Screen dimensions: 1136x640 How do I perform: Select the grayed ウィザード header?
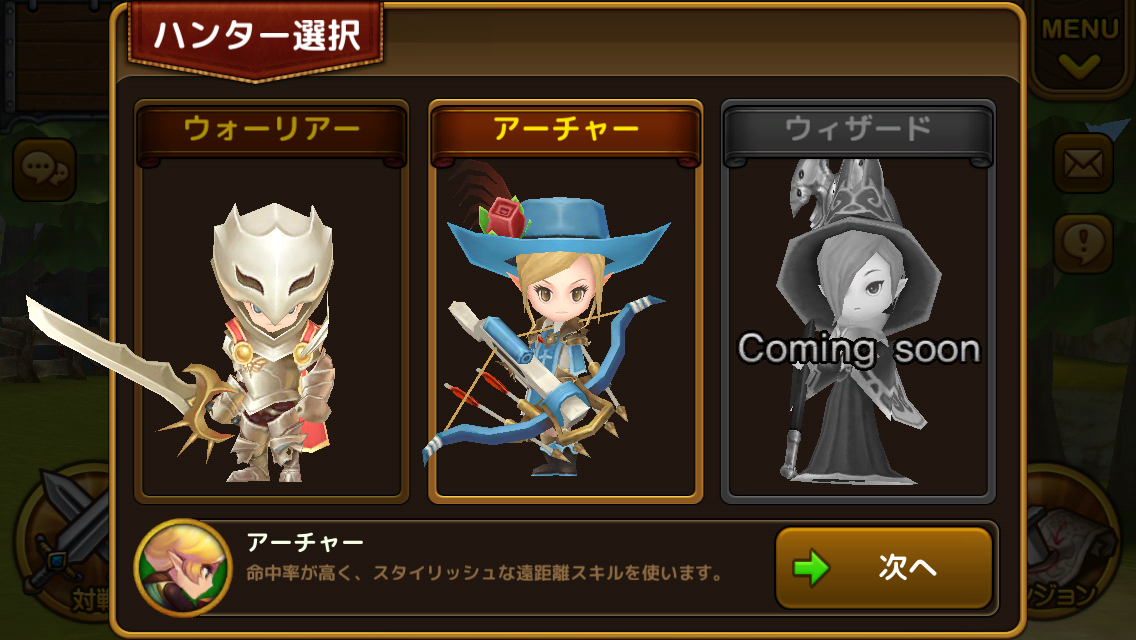point(859,131)
